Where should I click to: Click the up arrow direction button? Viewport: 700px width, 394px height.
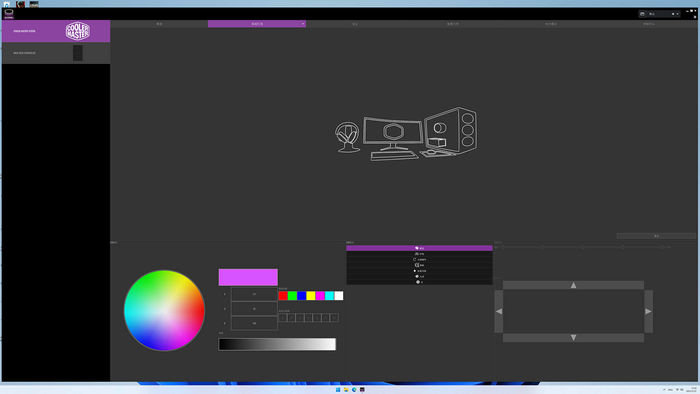pos(573,285)
